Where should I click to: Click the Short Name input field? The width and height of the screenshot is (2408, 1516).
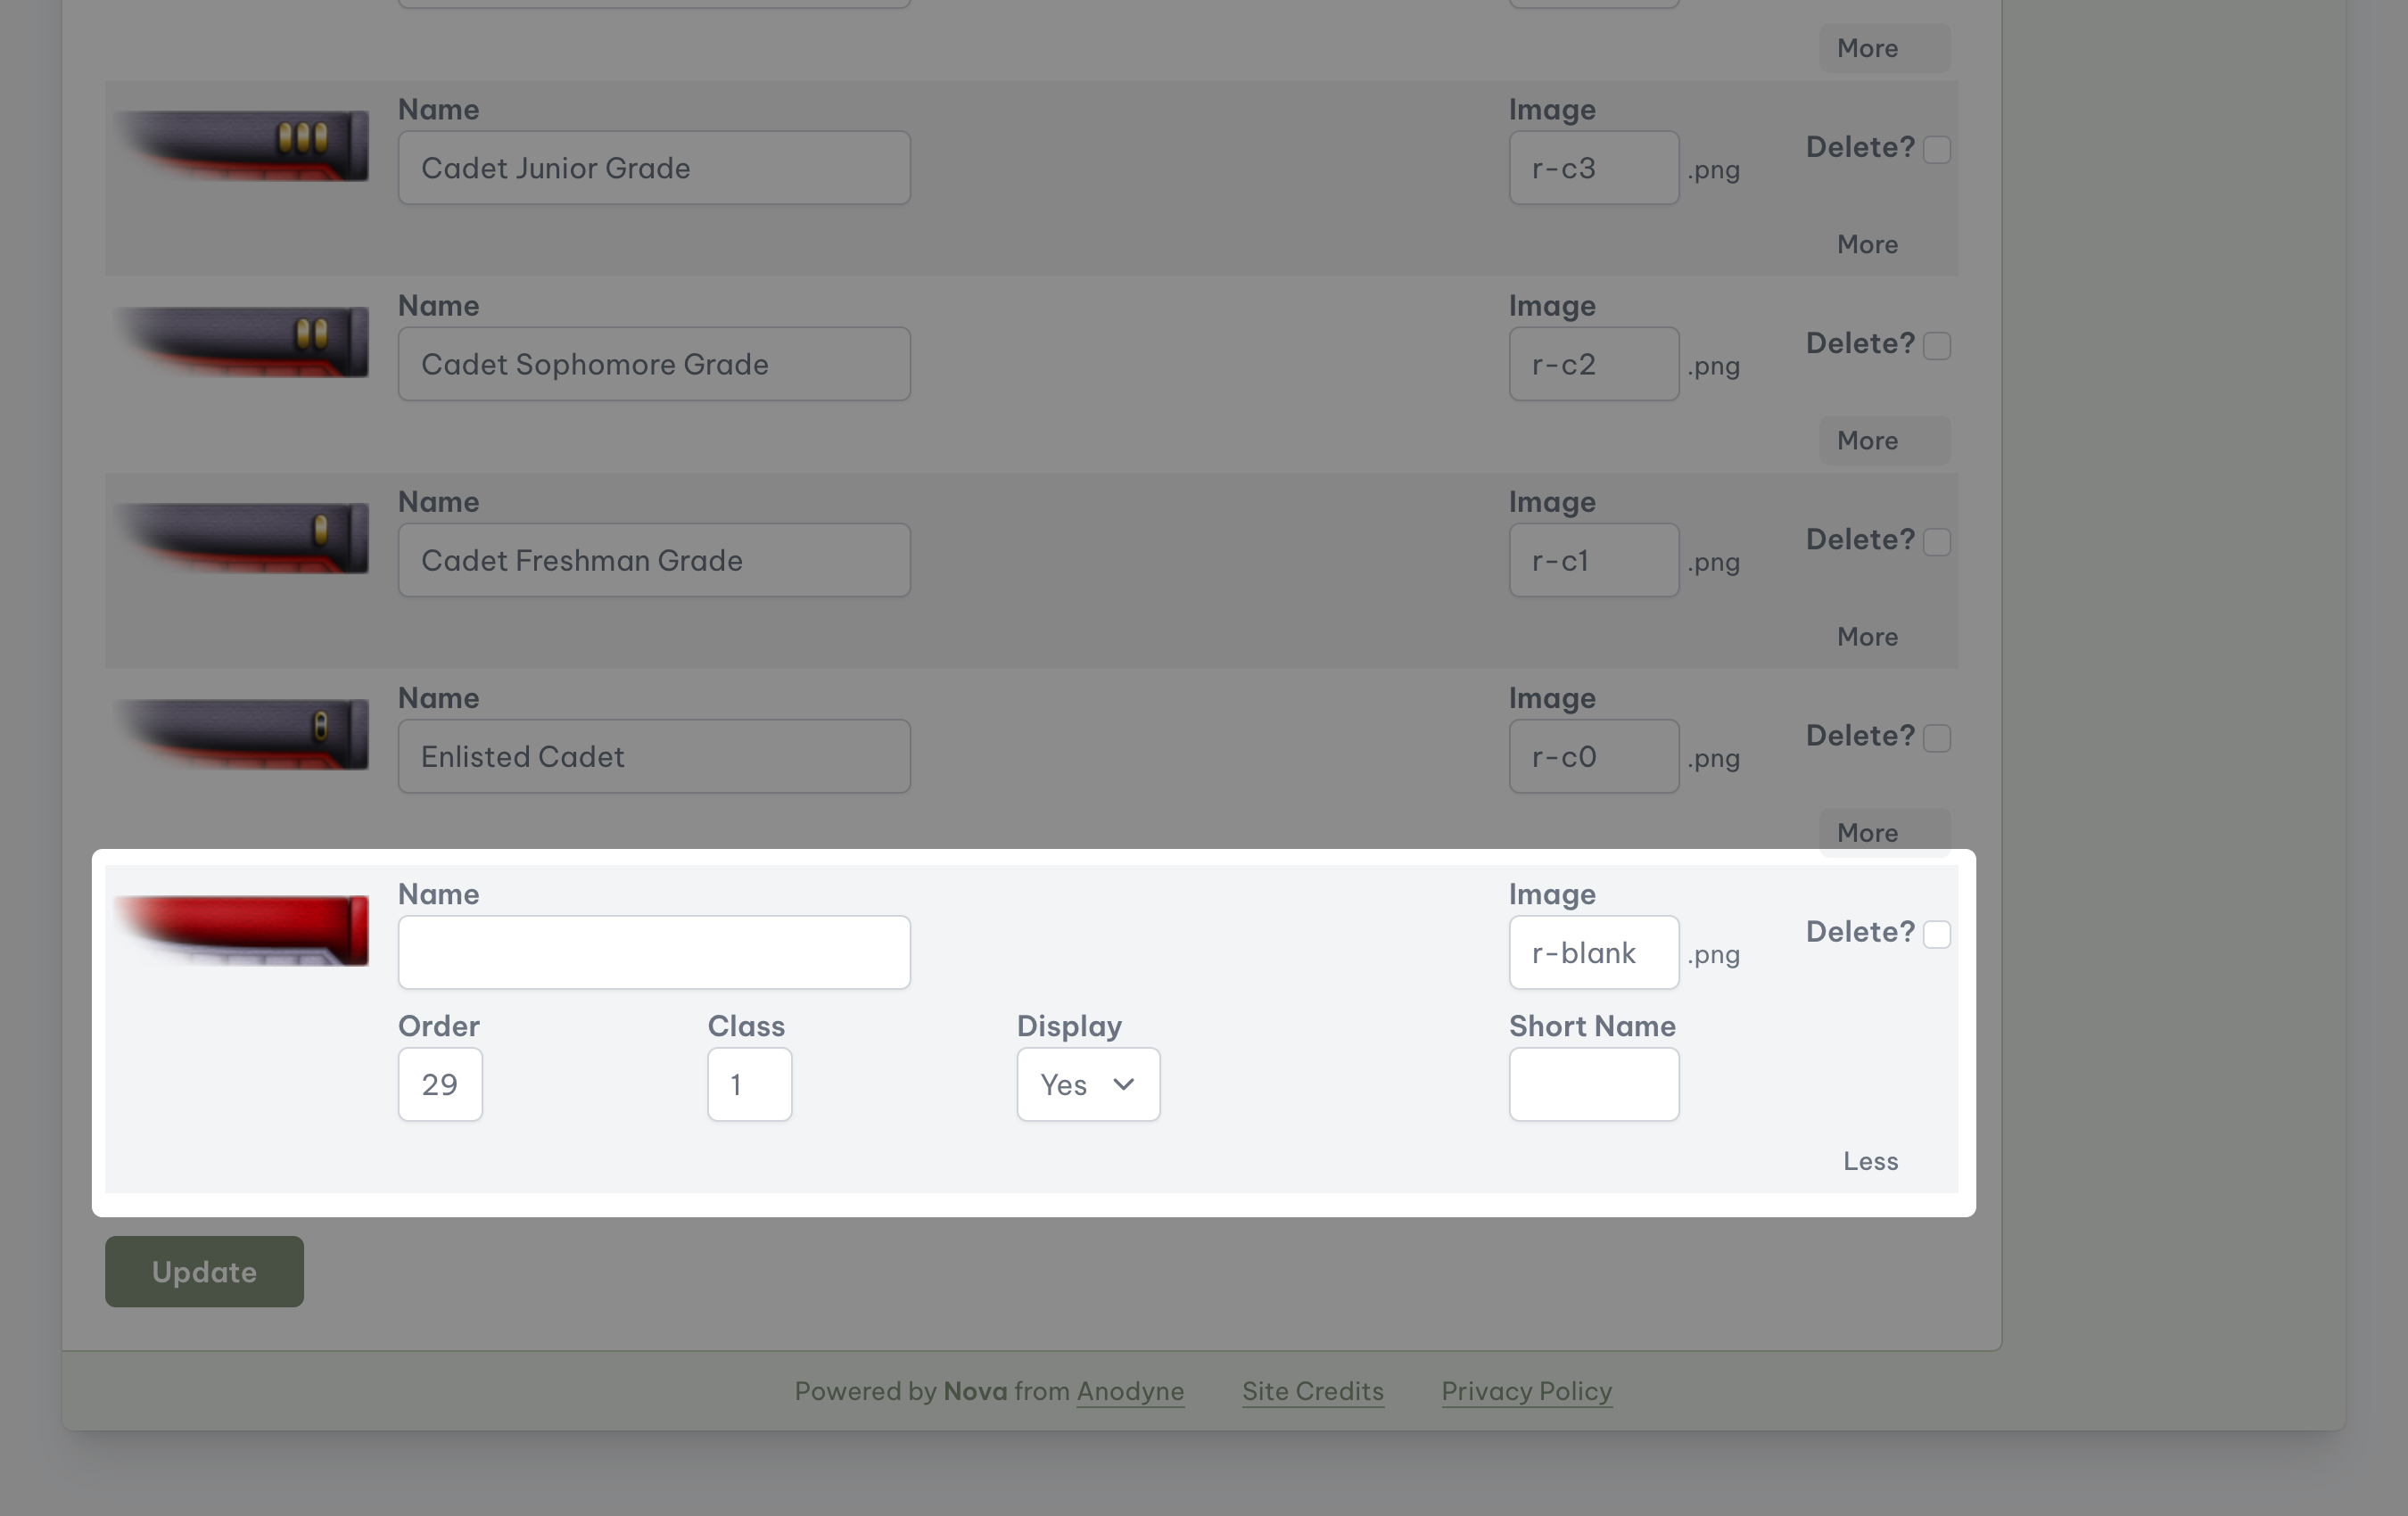coord(1593,1084)
